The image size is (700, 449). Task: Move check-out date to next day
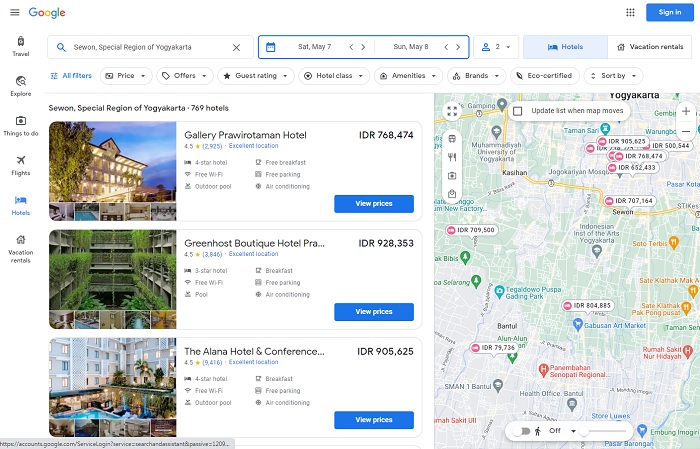click(x=458, y=47)
